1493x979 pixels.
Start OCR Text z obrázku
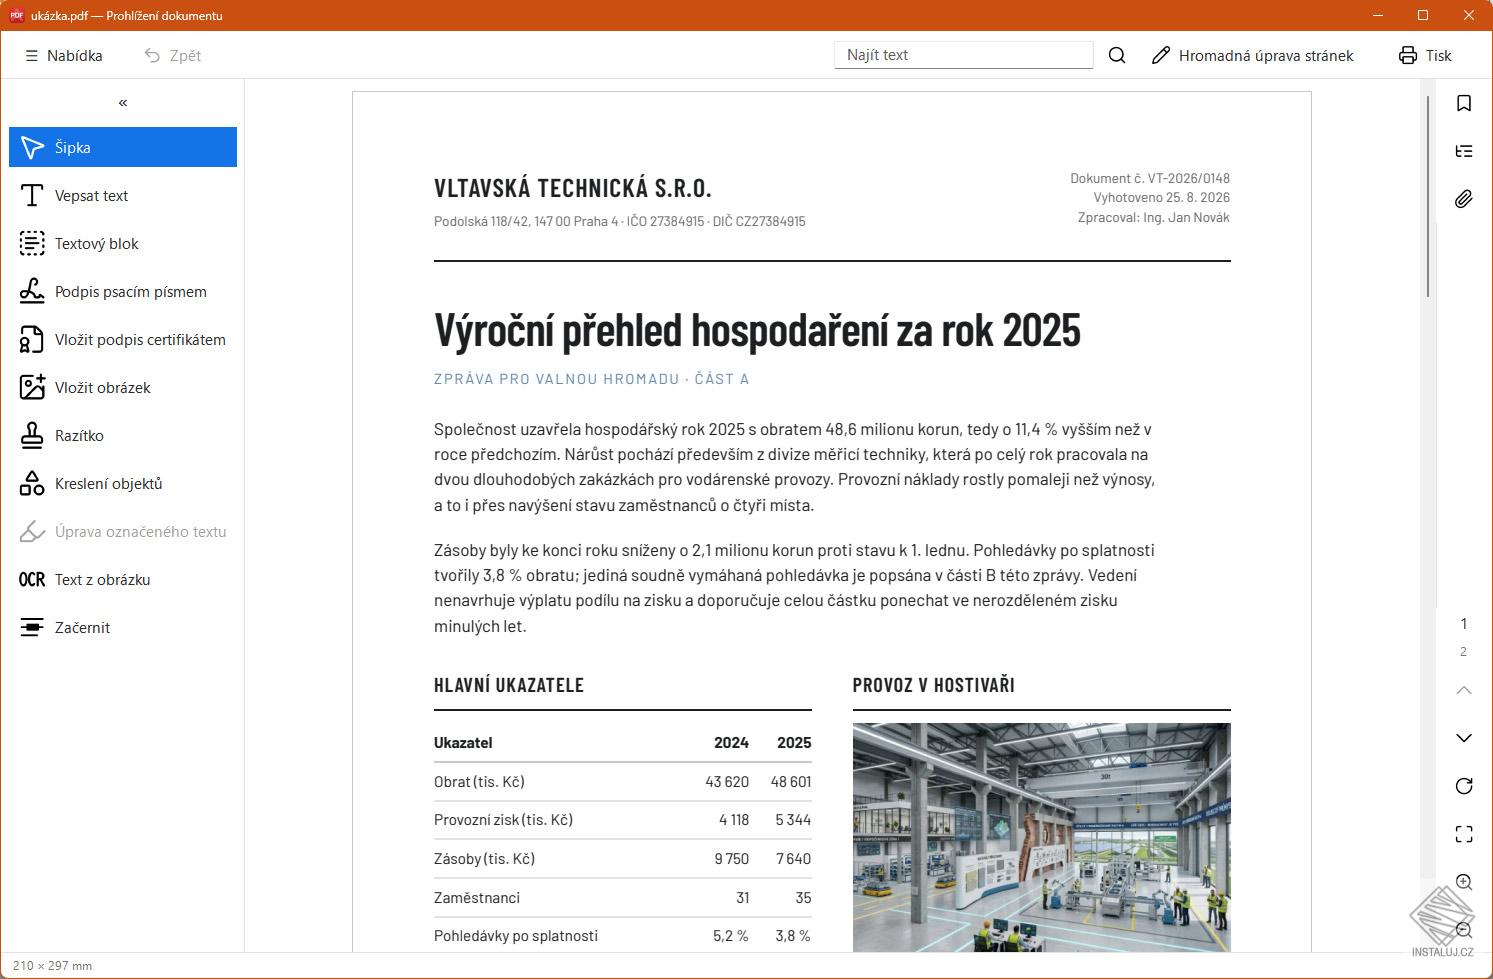click(123, 579)
